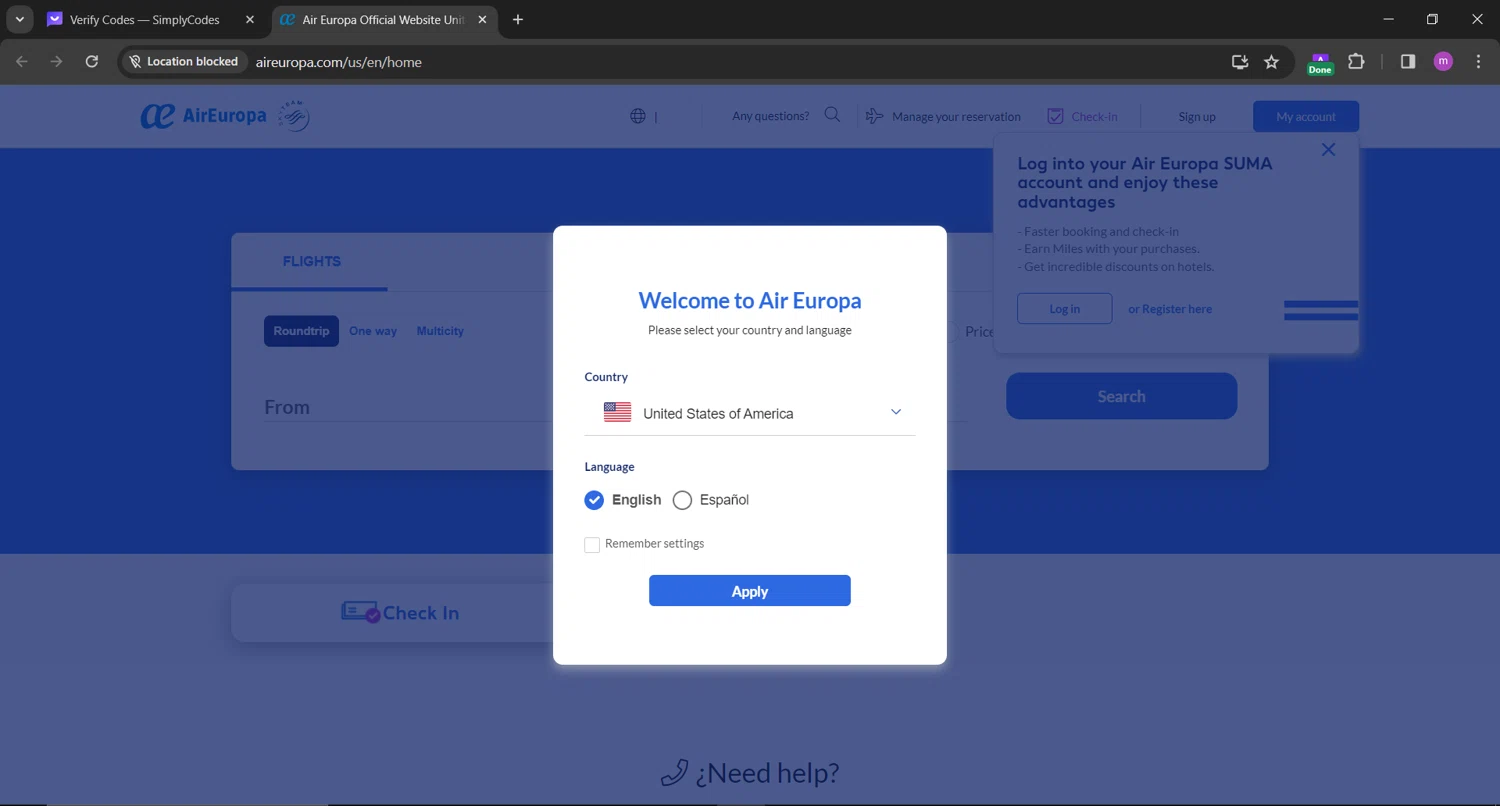Viewport: 1500px width, 806px height.
Task: Open the globe language selector icon
Action: coord(638,116)
